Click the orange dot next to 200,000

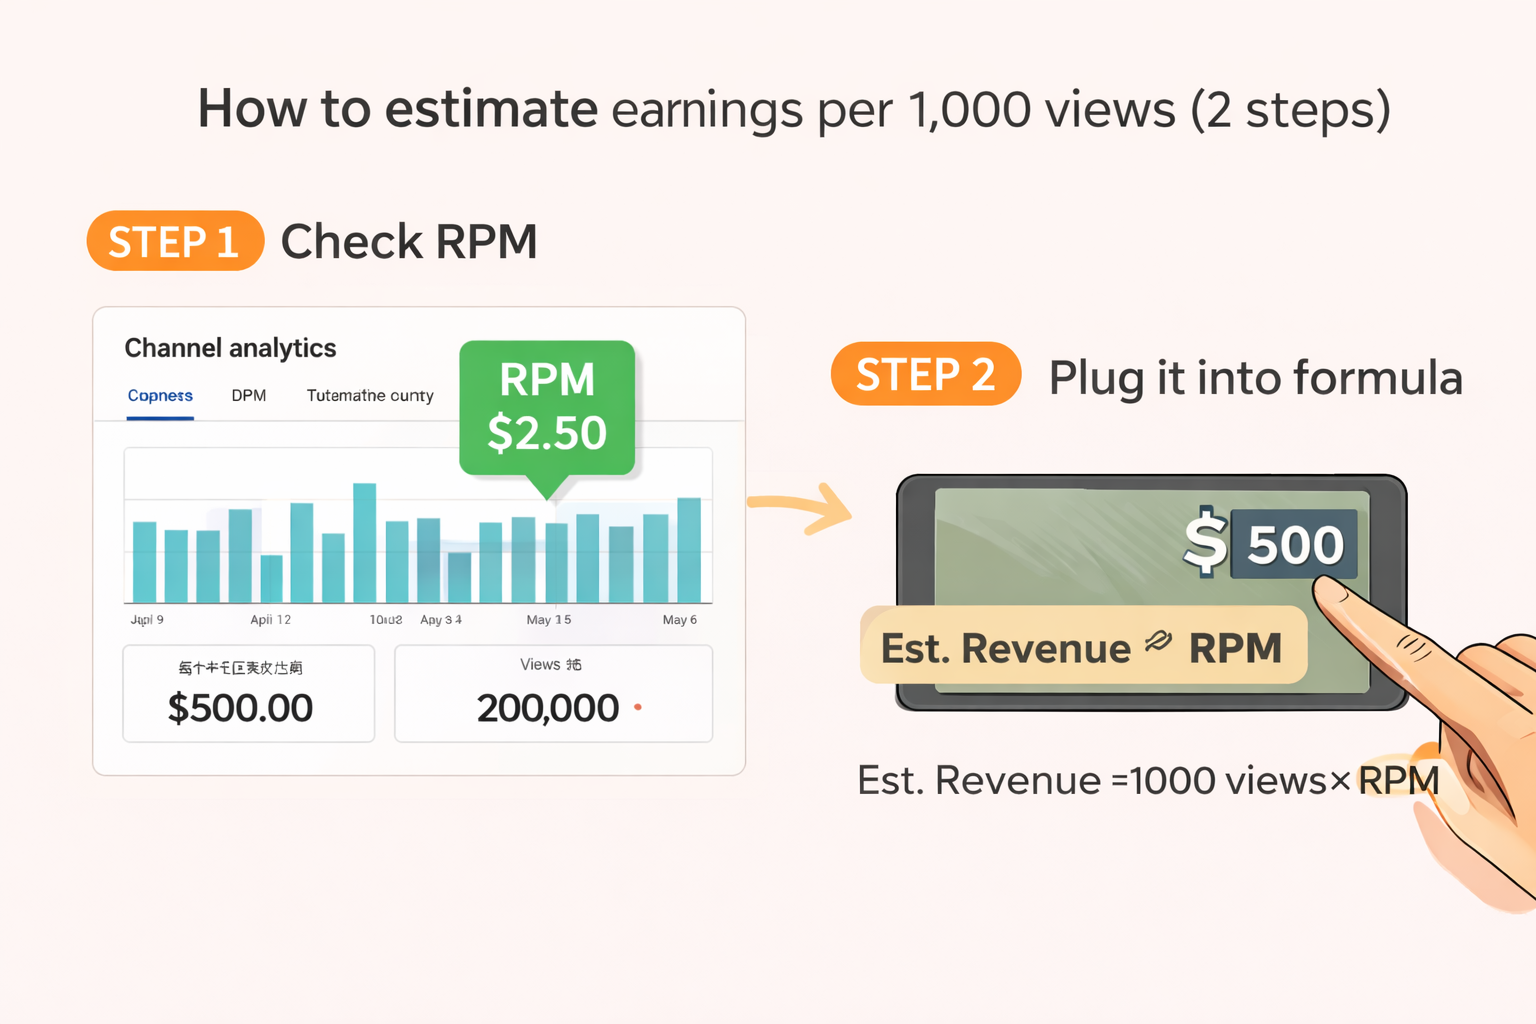638,707
